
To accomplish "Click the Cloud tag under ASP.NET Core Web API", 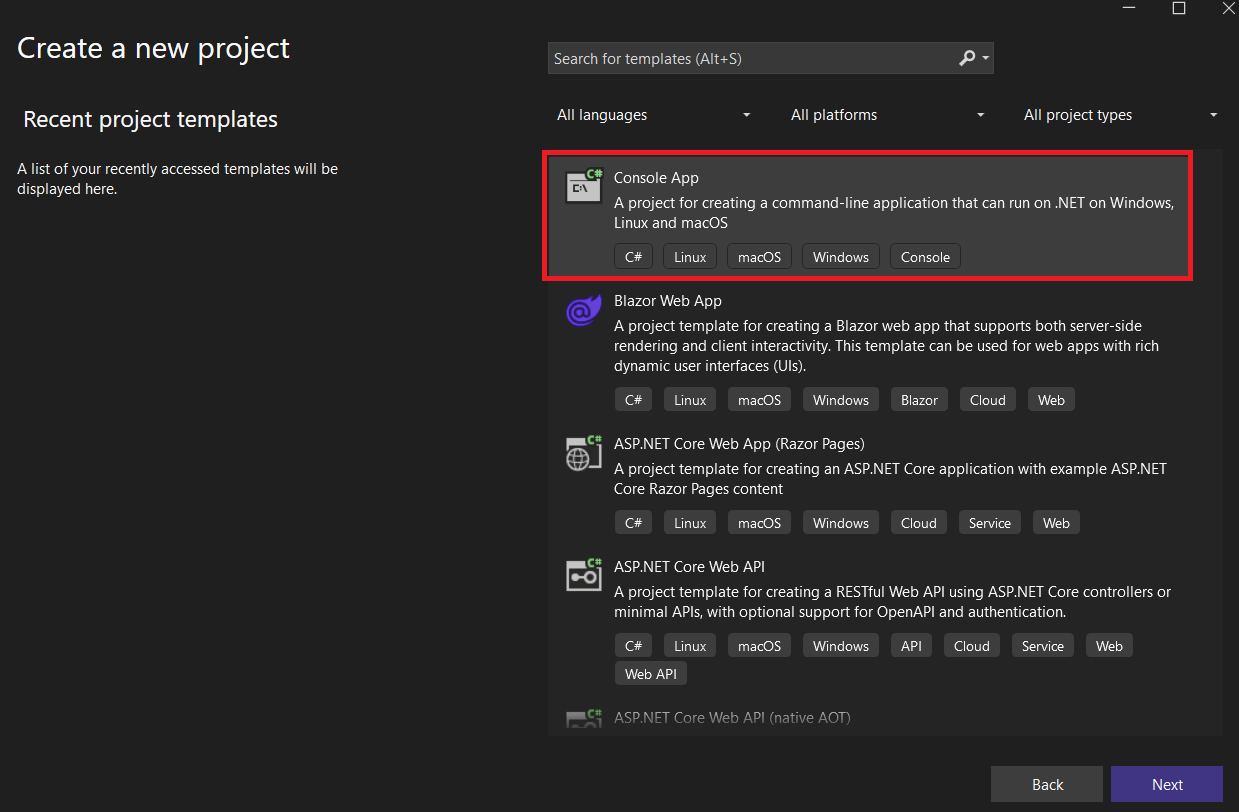I will point(972,646).
